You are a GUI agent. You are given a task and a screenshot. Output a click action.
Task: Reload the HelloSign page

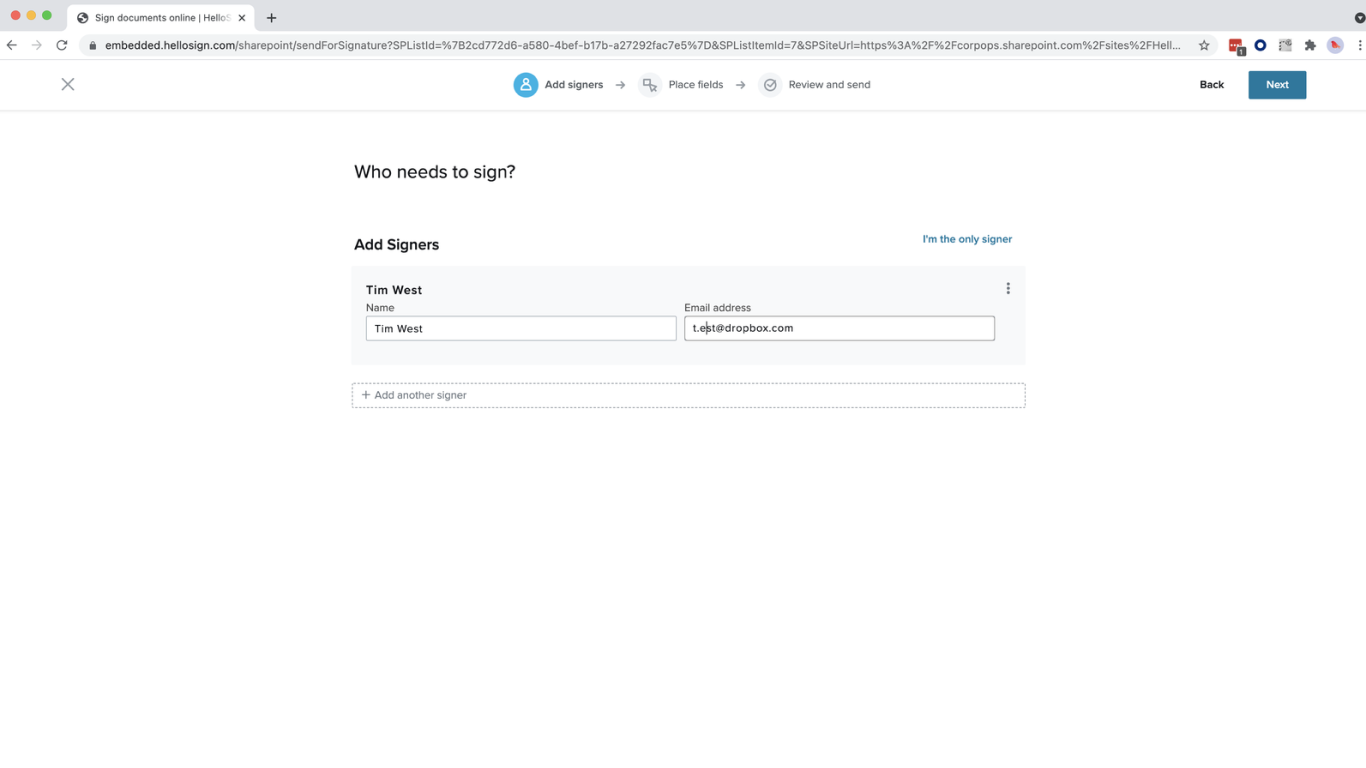click(62, 45)
